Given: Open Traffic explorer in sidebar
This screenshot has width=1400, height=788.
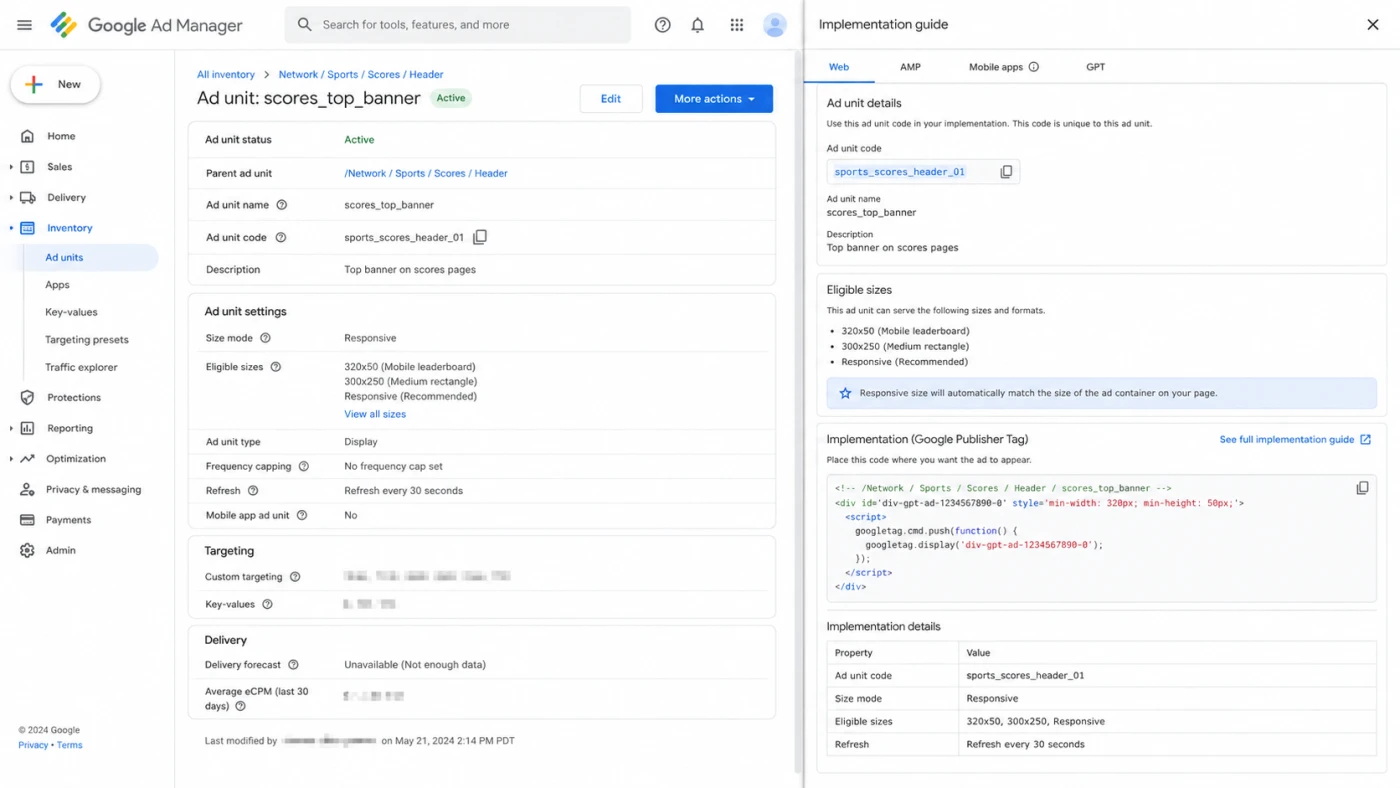Looking at the screenshot, I should (81, 367).
